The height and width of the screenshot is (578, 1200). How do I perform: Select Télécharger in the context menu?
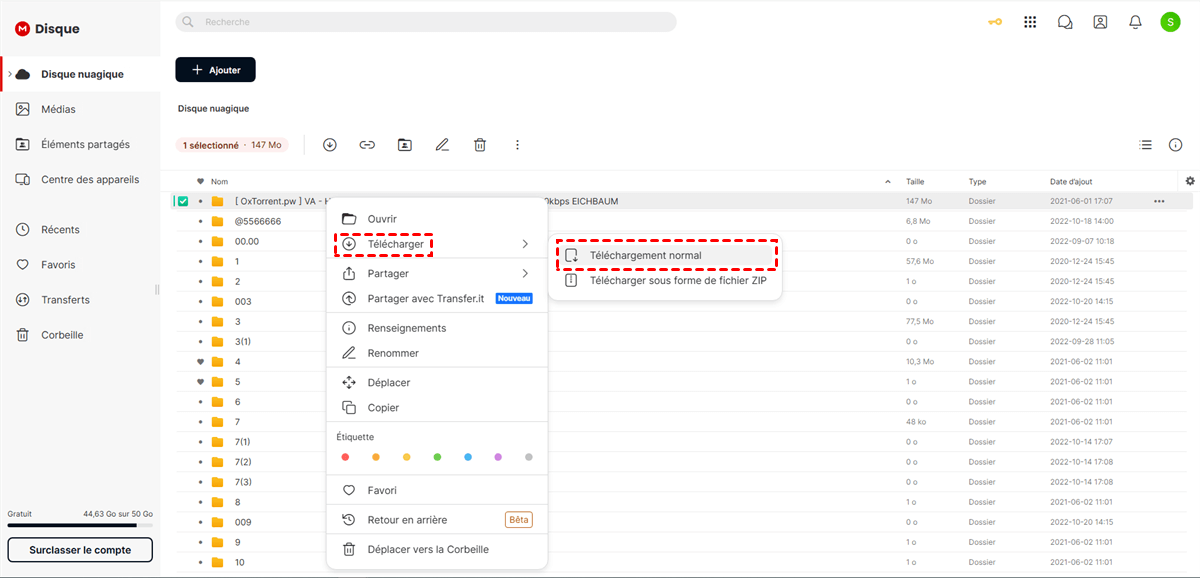pos(437,244)
